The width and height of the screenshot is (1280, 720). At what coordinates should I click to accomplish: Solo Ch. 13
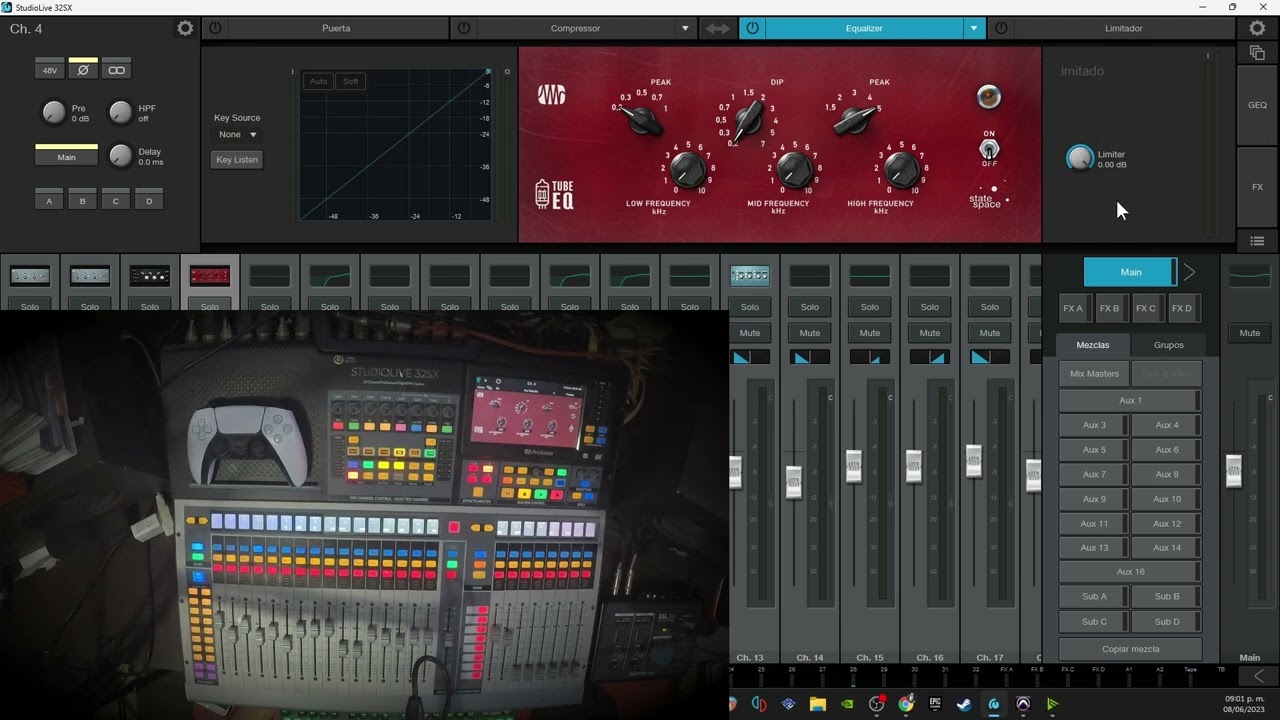coord(749,306)
